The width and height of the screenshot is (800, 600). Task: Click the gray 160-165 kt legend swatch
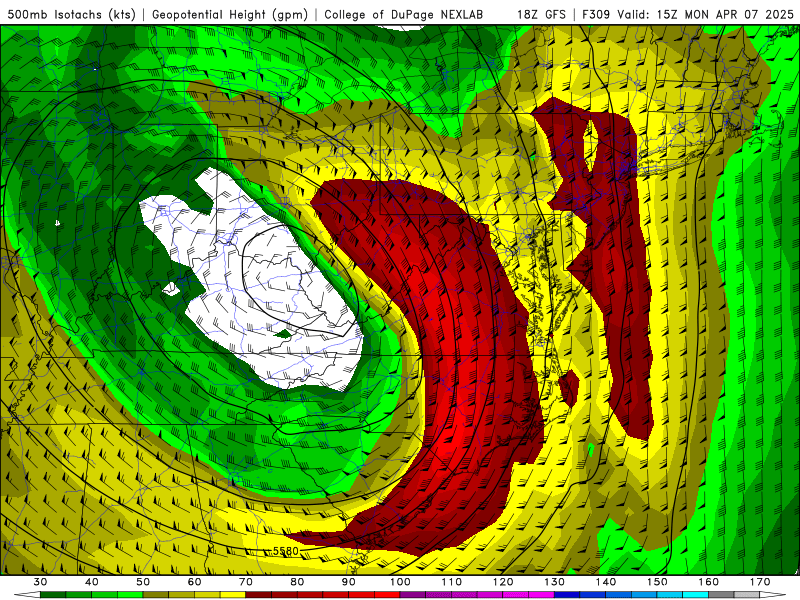click(x=721, y=595)
